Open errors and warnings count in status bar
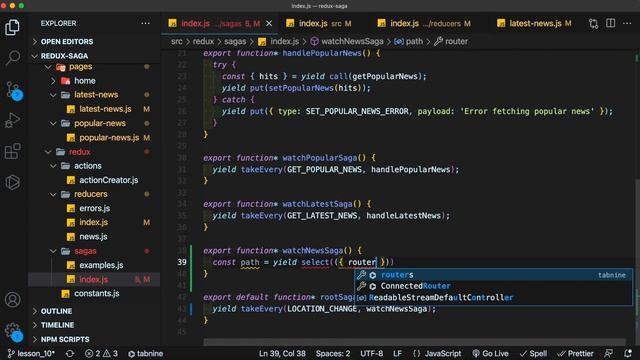 point(101,354)
